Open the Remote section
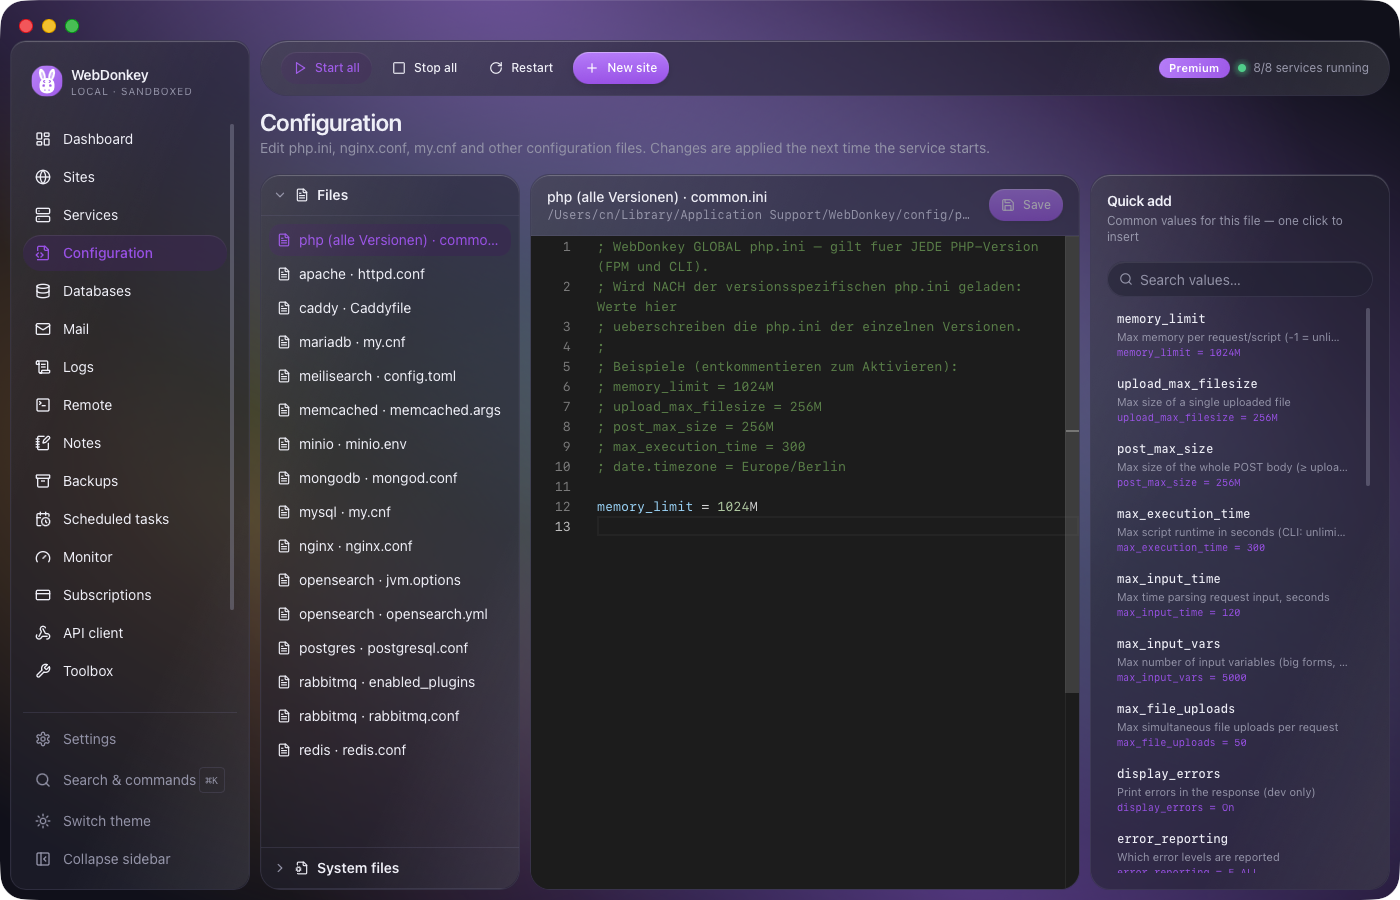The image size is (1400, 900). point(125,405)
